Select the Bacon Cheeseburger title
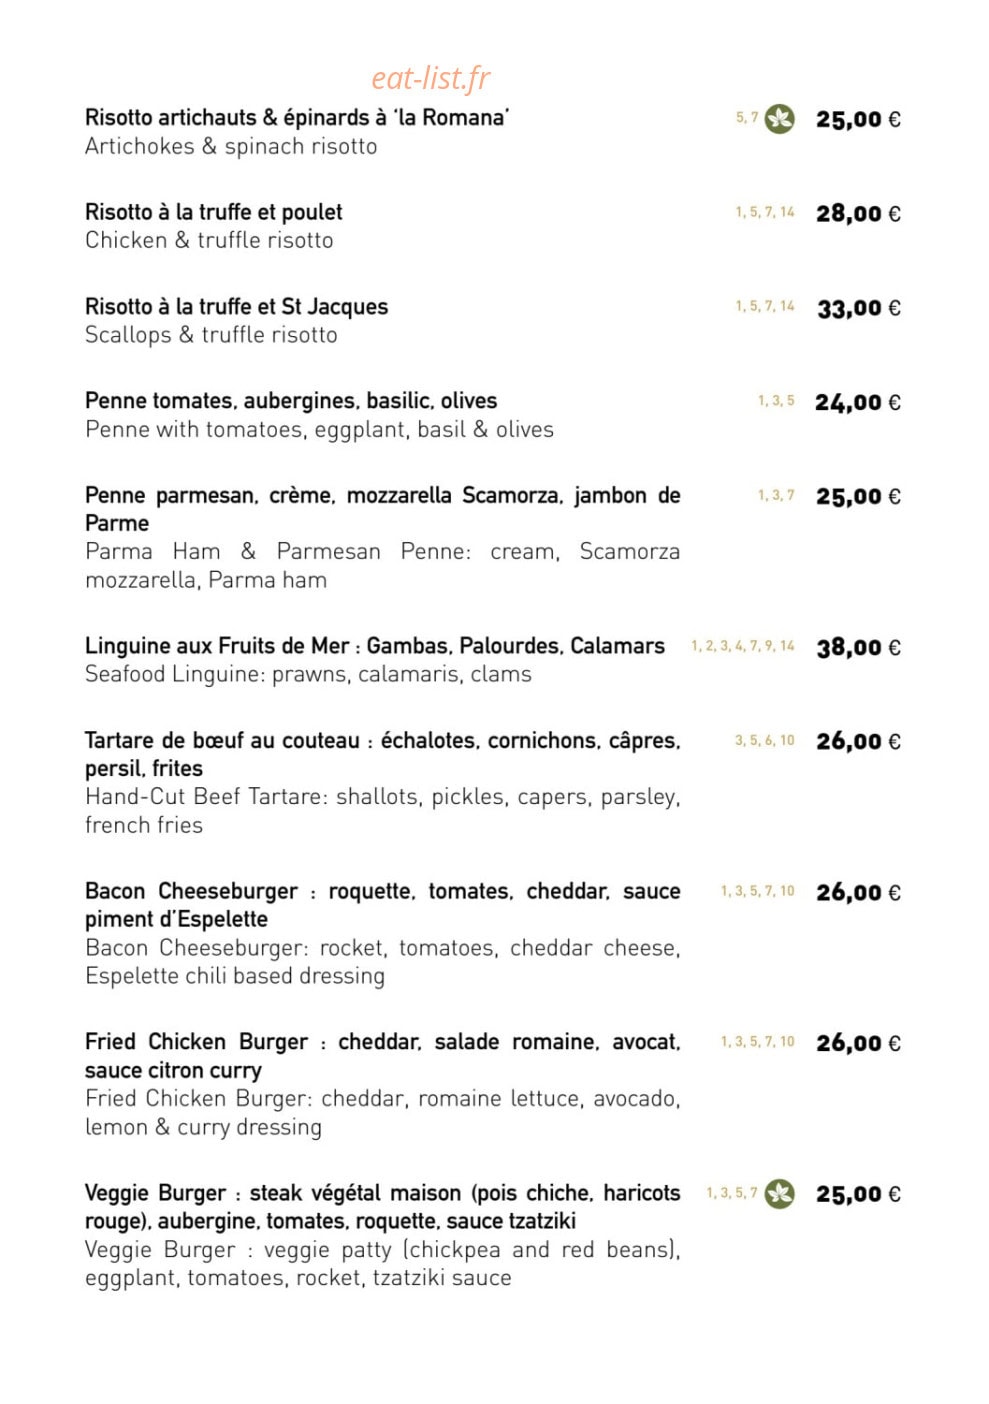This screenshot has height=1404, width=989. pyautogui.click(x=382, y=905)
